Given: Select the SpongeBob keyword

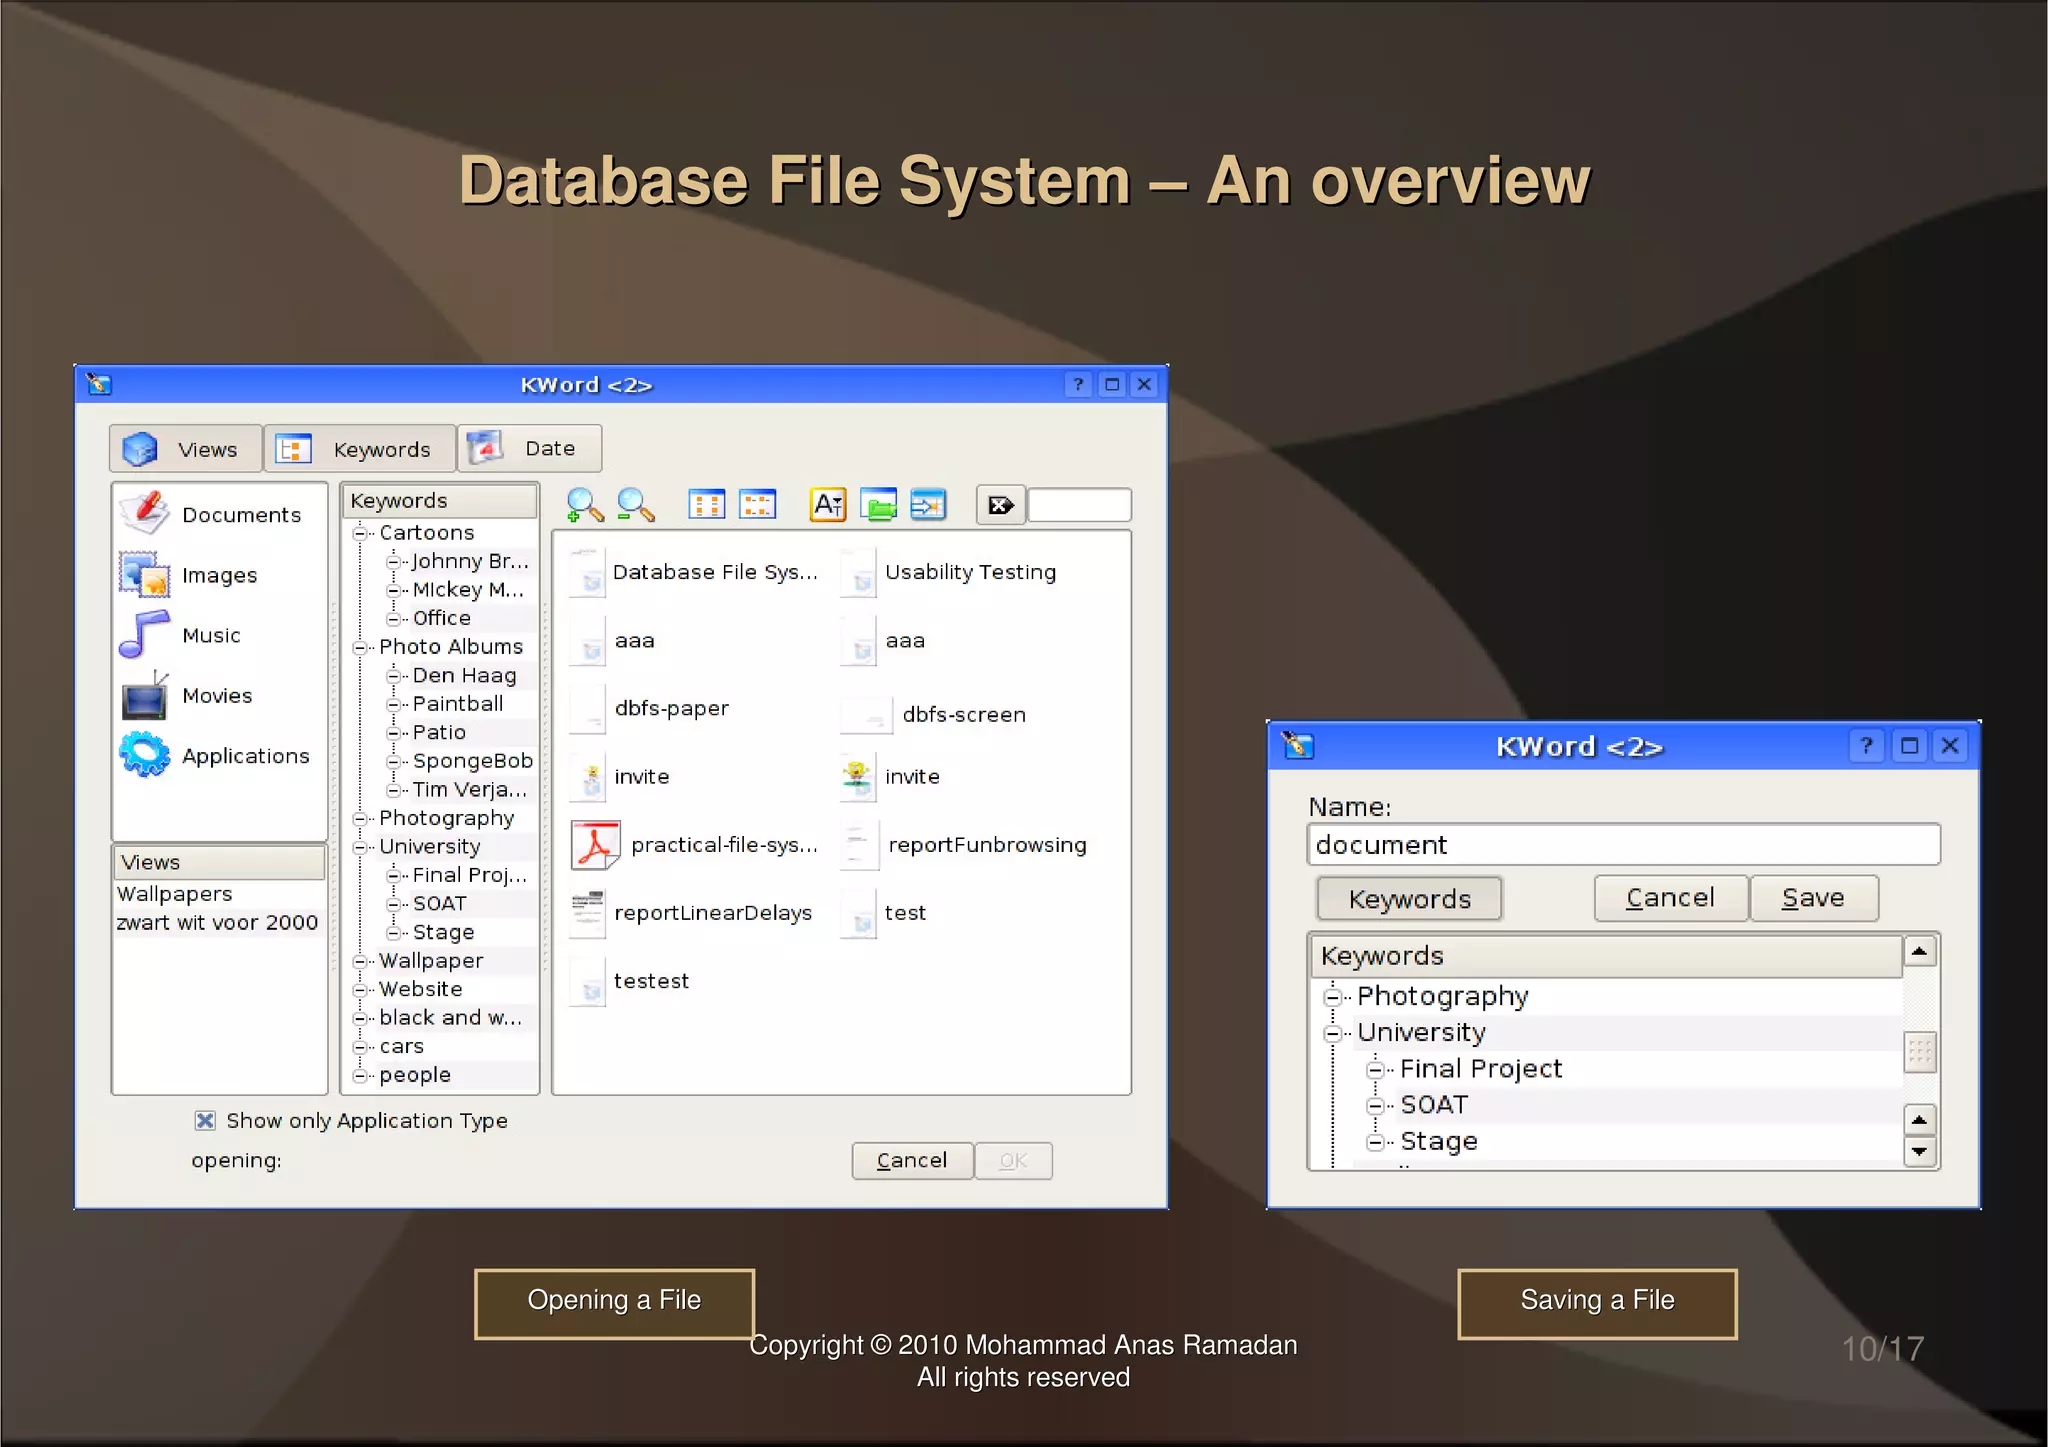Looking at the screenshot, I should pyautogui.click(x=472, y=761).
